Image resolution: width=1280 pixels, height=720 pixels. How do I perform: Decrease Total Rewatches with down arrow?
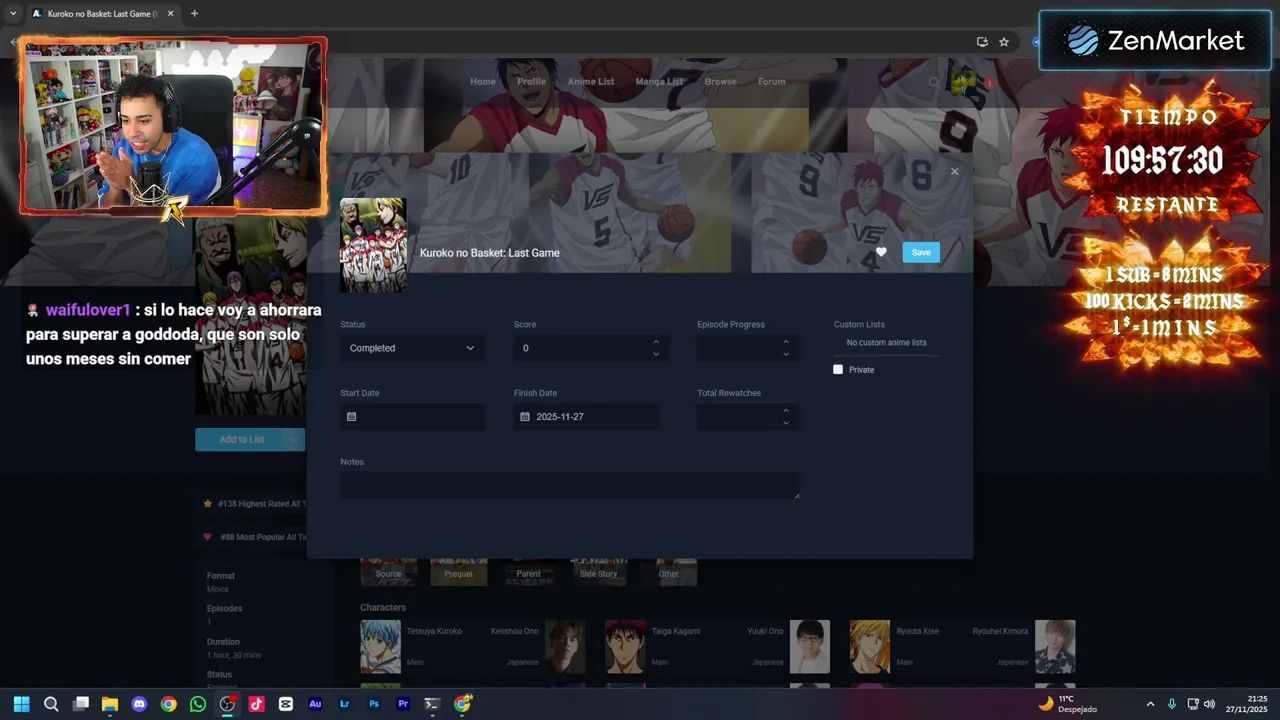coord(786,423)
